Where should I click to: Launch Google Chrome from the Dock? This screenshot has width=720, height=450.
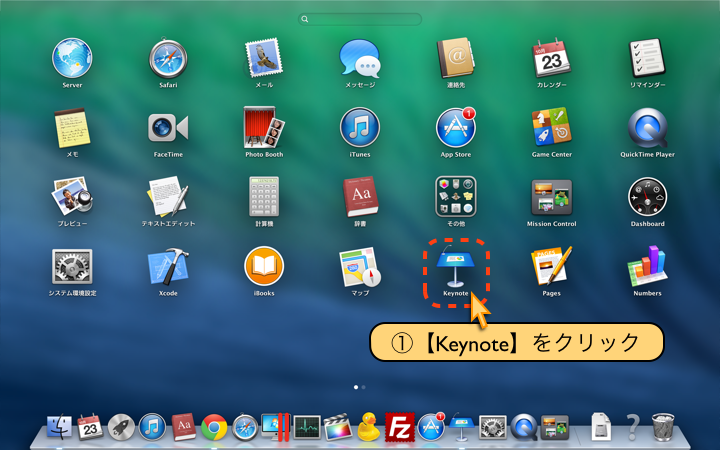pyautogui.click(x=214, y=427)
